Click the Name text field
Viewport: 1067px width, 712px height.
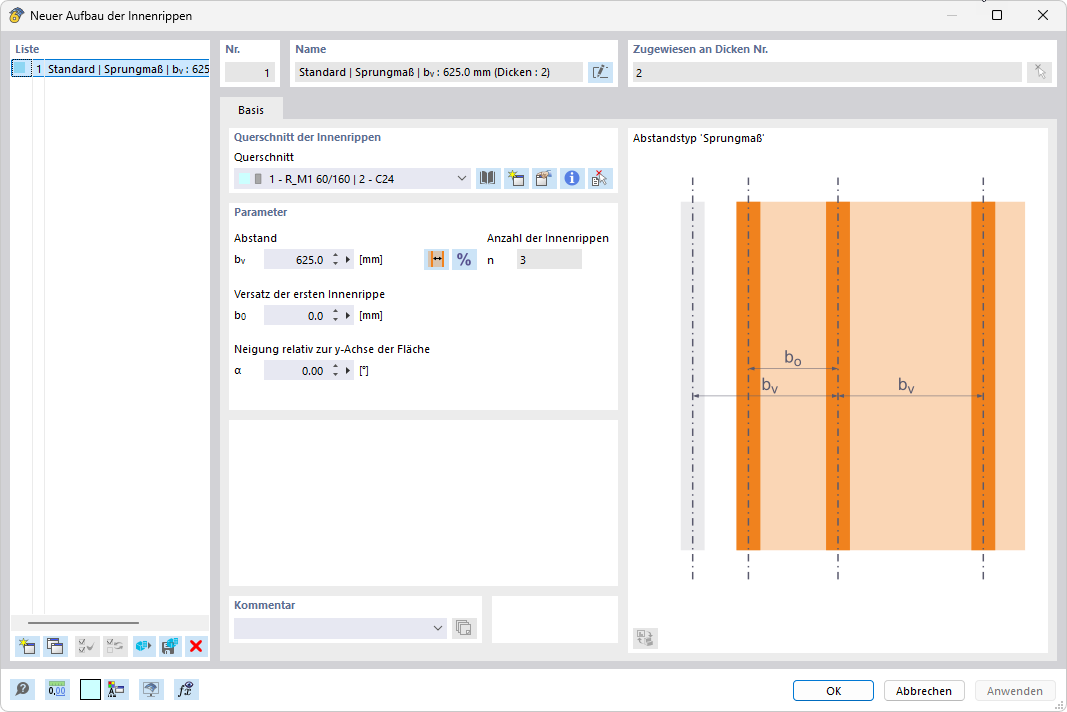439,72
